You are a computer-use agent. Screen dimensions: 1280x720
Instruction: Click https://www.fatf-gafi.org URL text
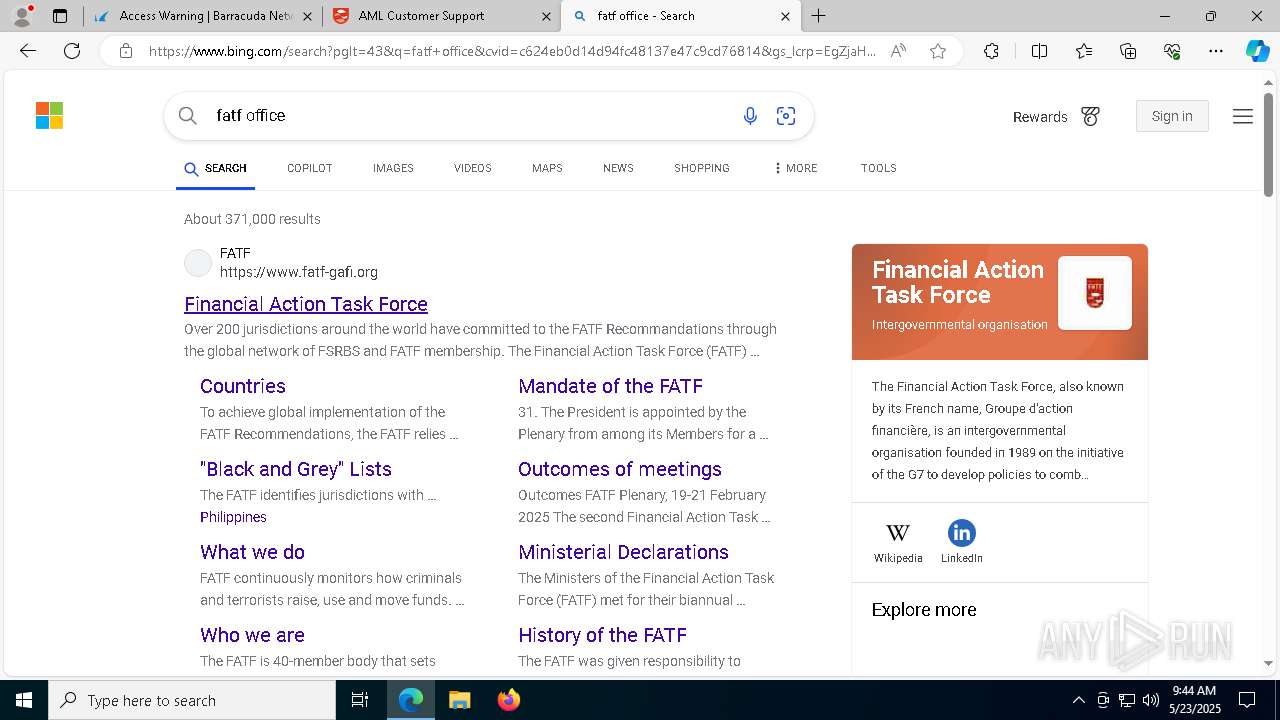[x=299, y=272]
